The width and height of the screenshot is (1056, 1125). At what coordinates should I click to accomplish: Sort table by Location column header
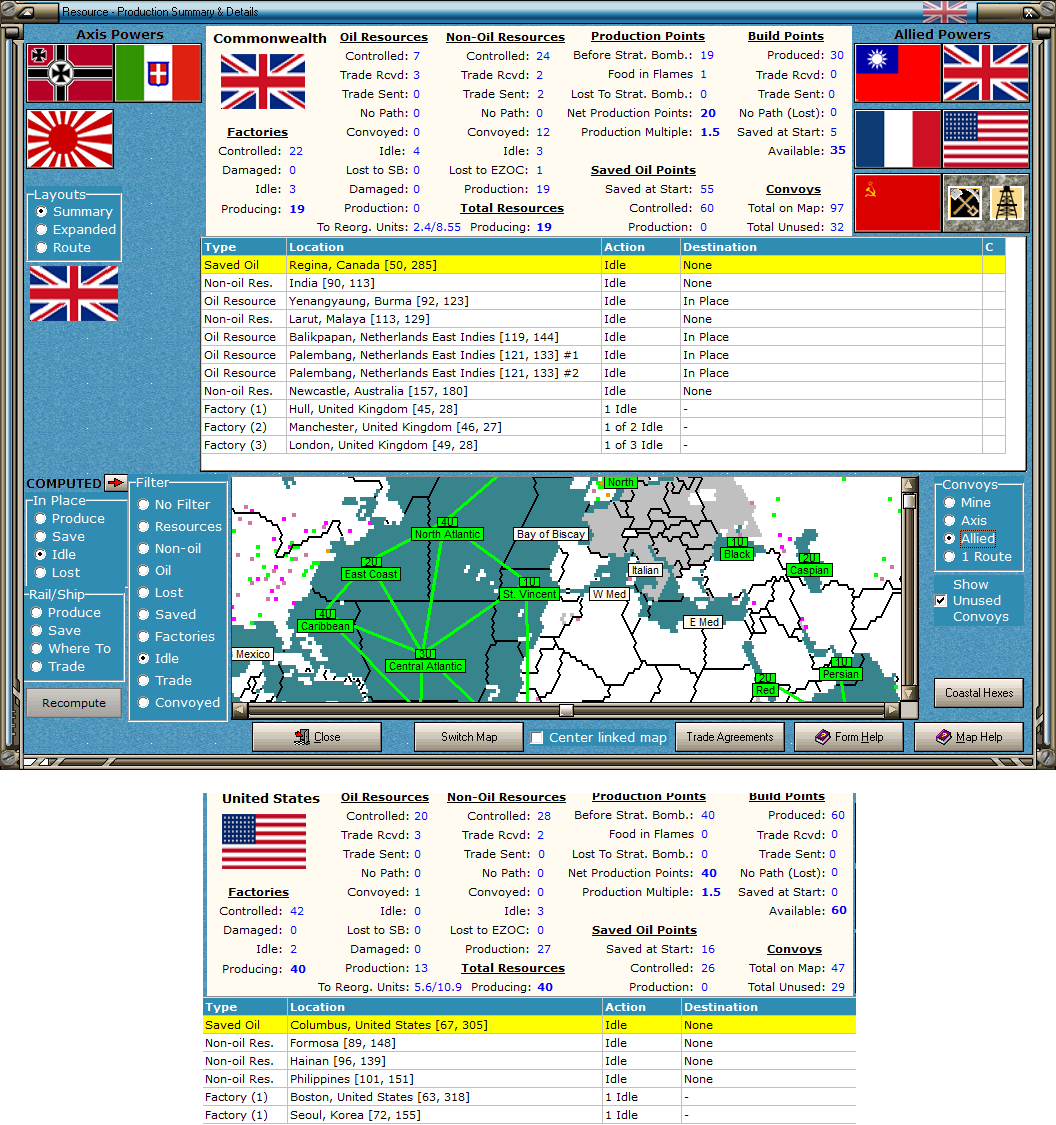[x=444, y=247]
